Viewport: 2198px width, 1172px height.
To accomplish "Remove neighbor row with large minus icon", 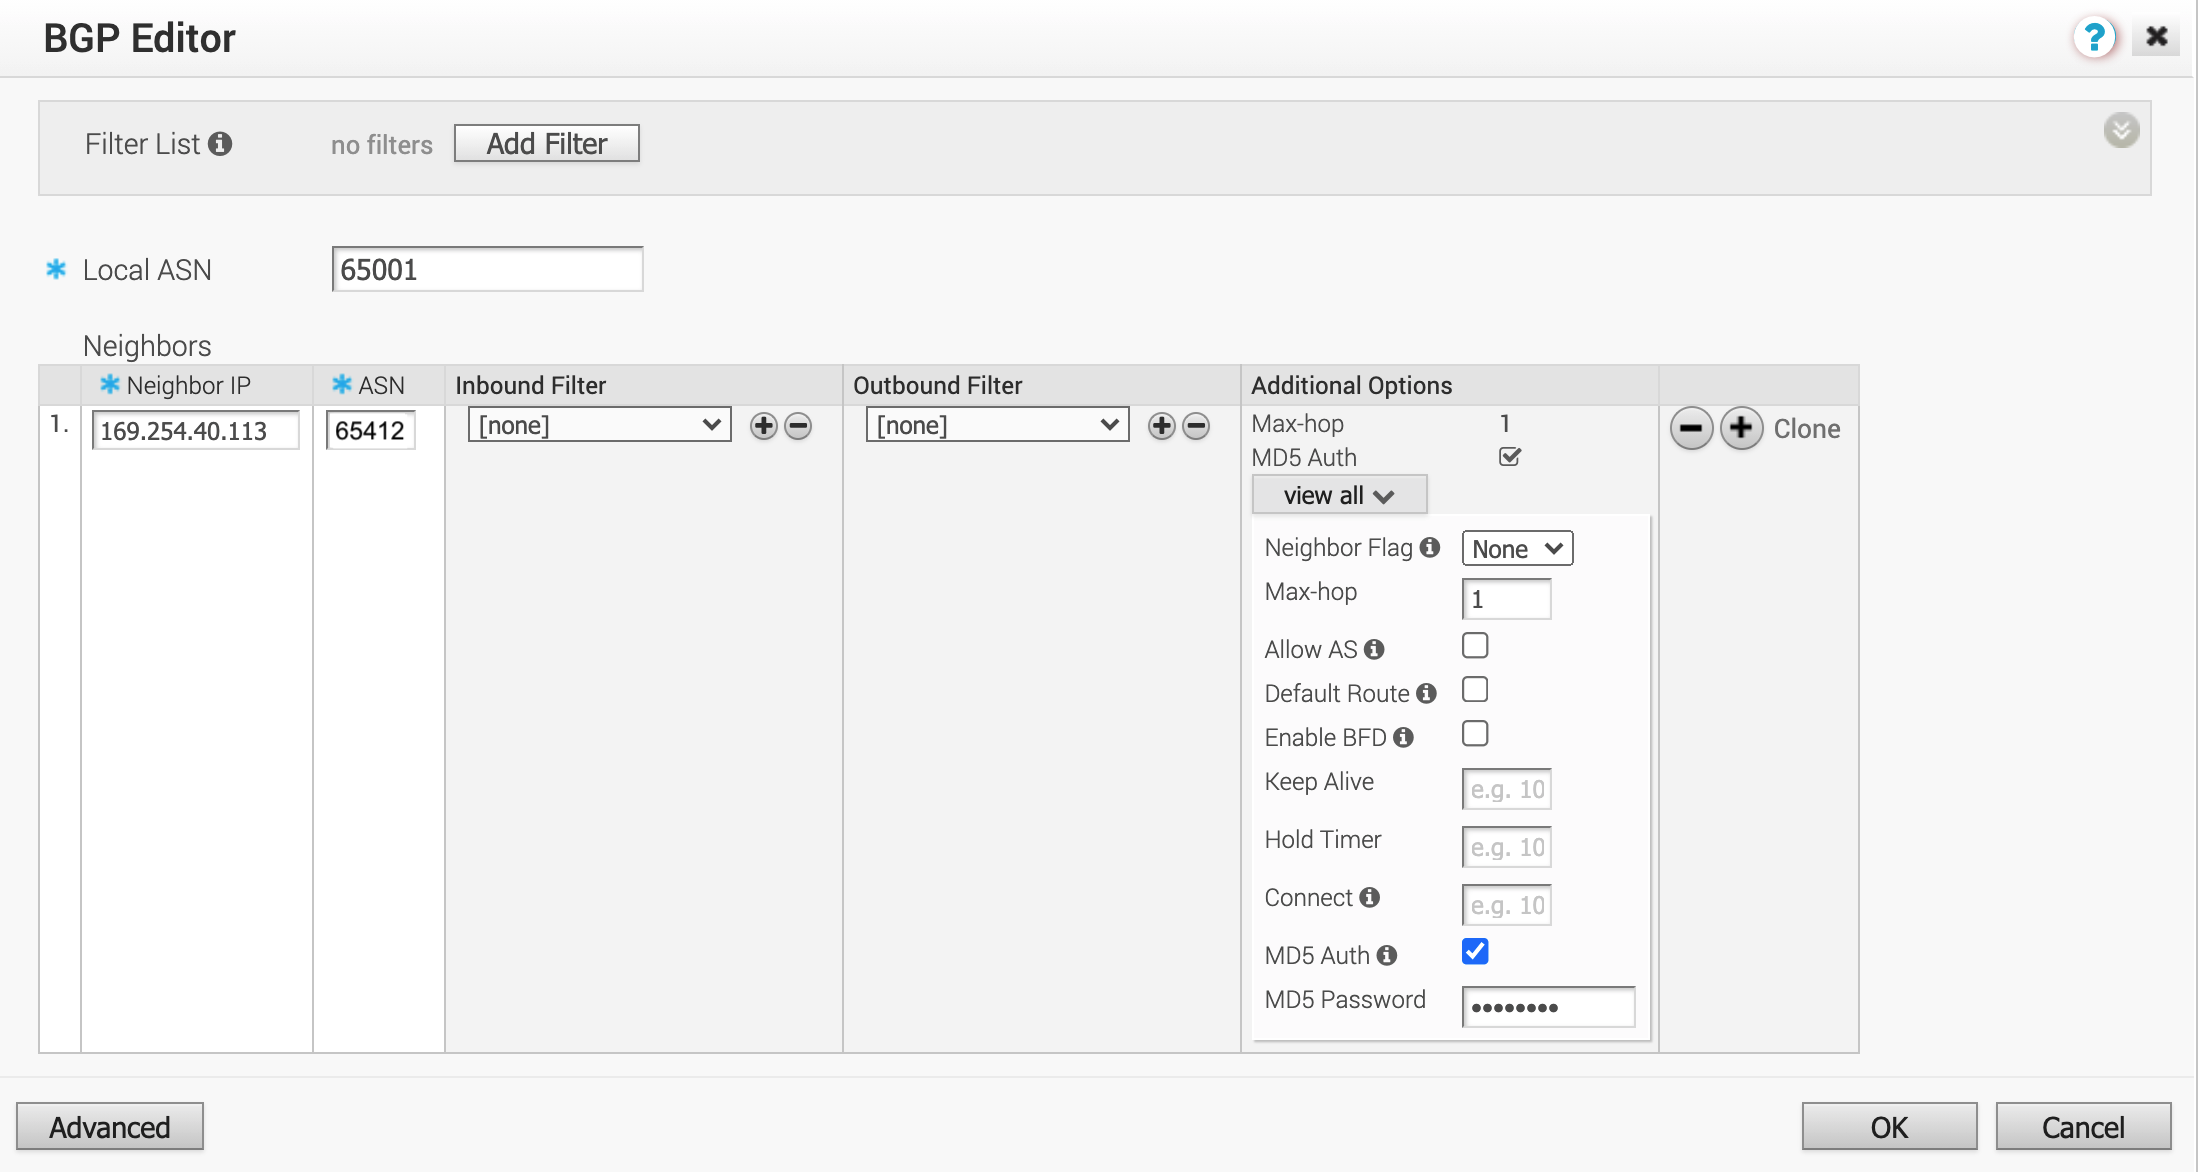I will click(1691, 429).
